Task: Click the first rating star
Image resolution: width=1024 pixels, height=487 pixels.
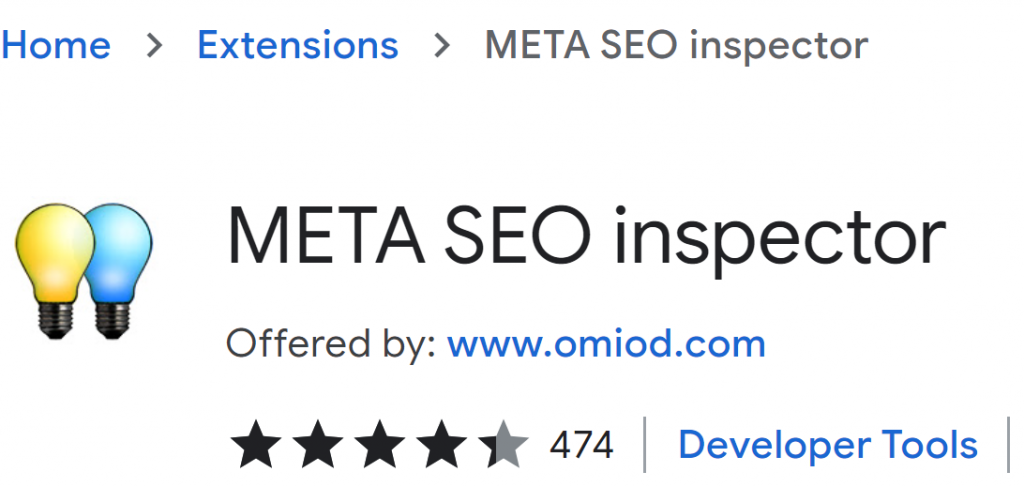Action: [256, 445]
